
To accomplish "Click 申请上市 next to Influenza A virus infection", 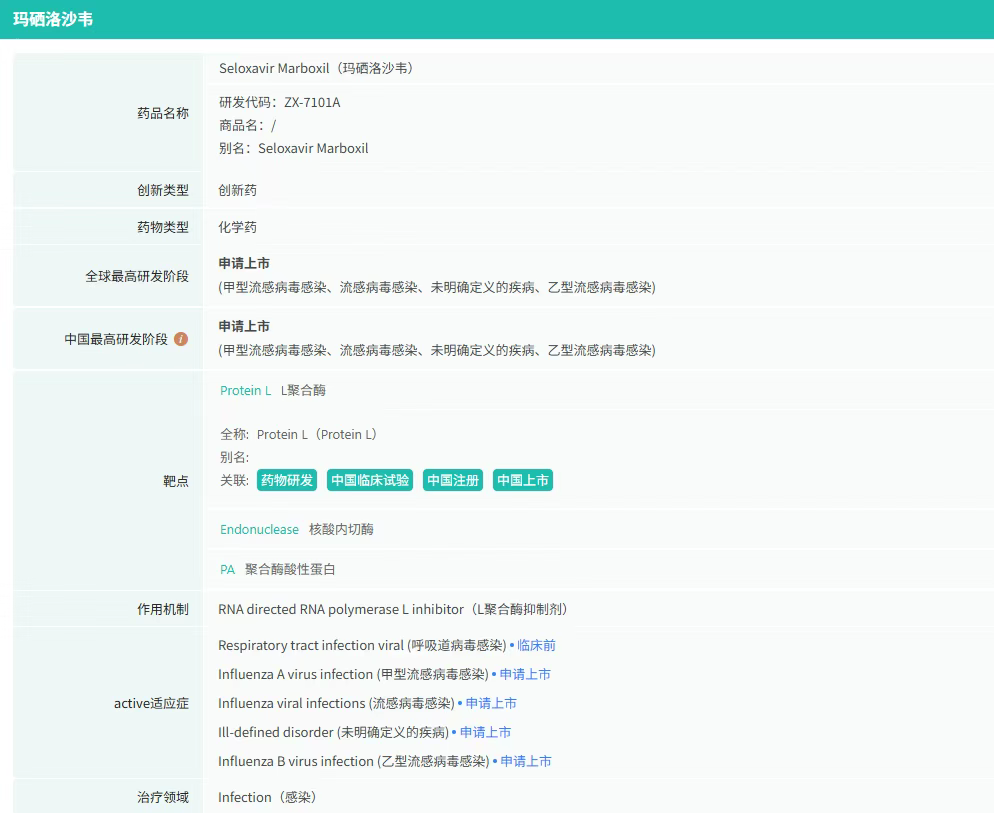I will pyautogui.click(x=525, y=675).
